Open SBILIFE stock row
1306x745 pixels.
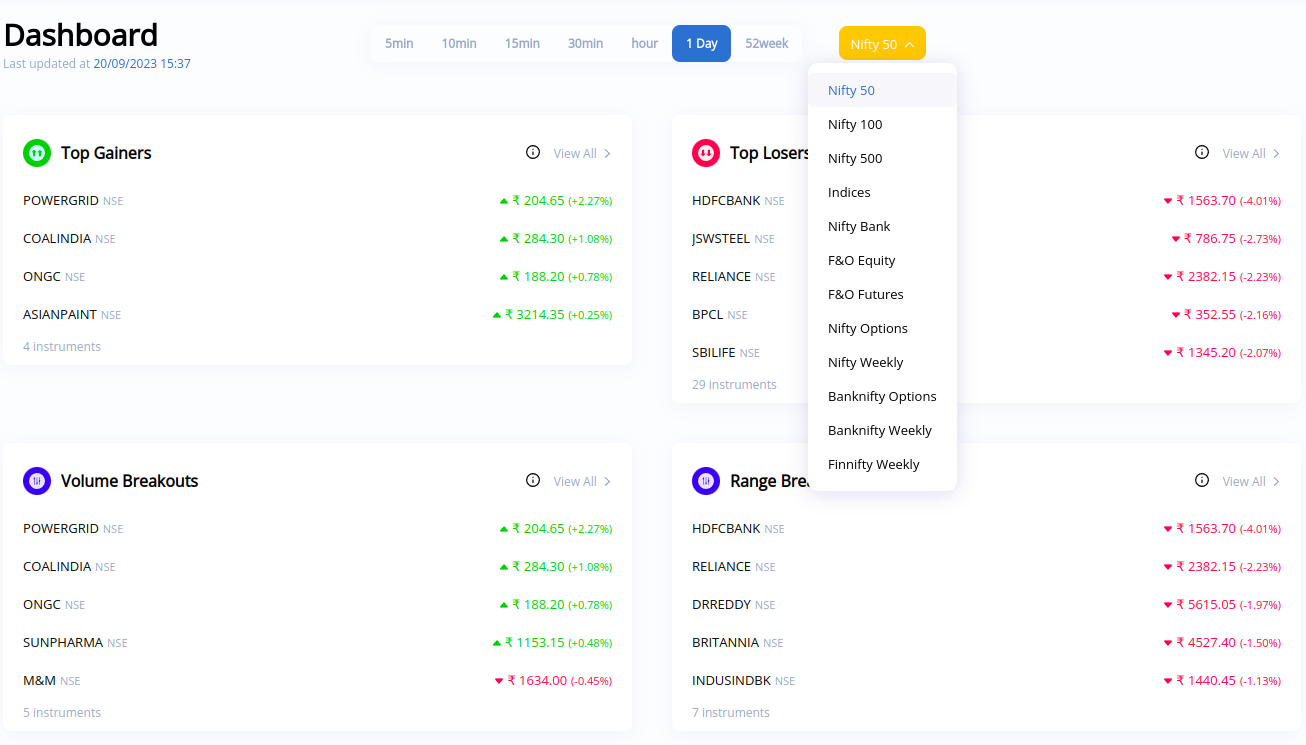point(986,353)
